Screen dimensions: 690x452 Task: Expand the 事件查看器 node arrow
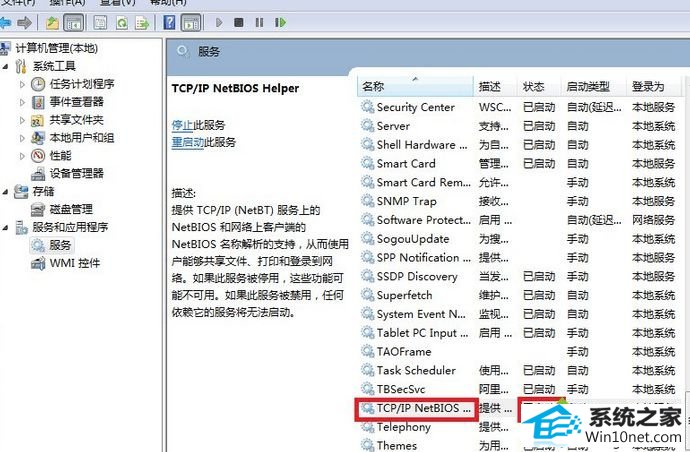[22, 102]
